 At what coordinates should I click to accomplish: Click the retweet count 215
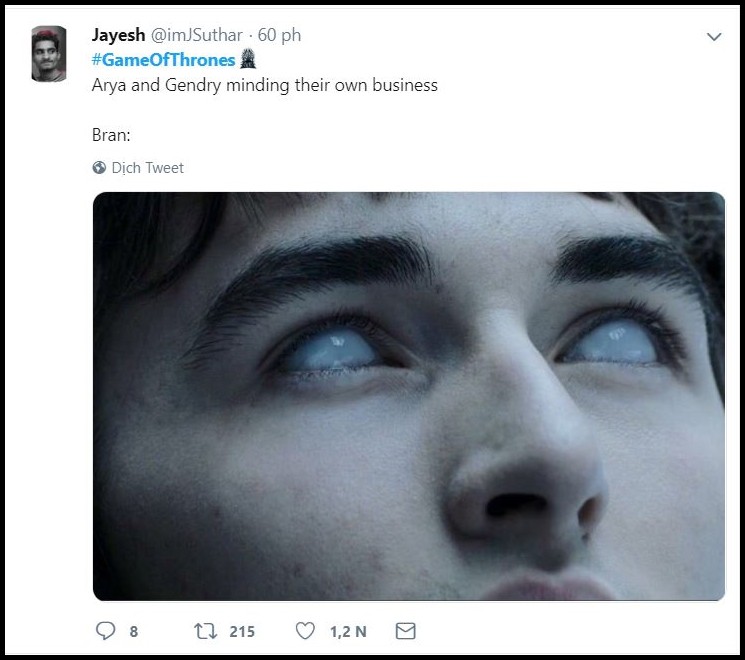pos(242,631)
